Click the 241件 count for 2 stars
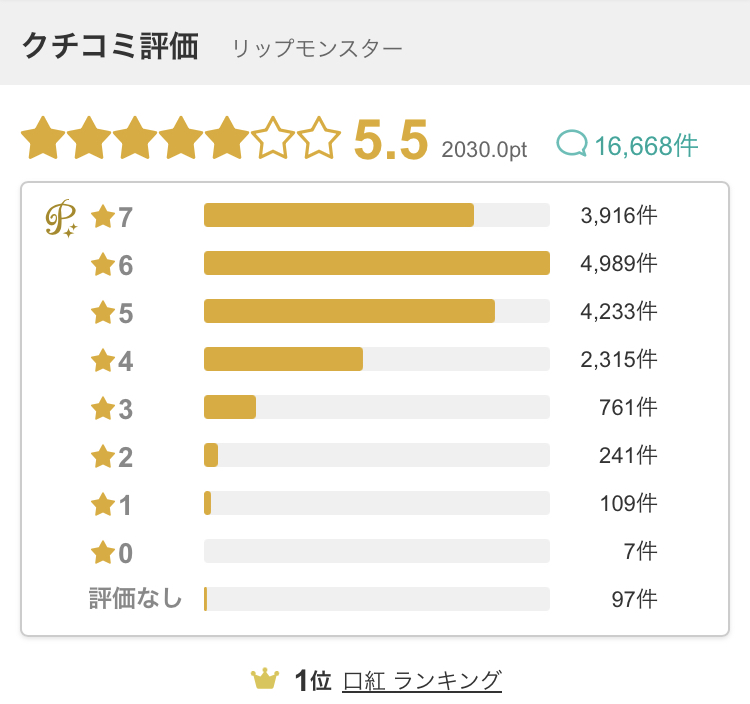The width and height of the screenshot is (750, 704). 628,455
